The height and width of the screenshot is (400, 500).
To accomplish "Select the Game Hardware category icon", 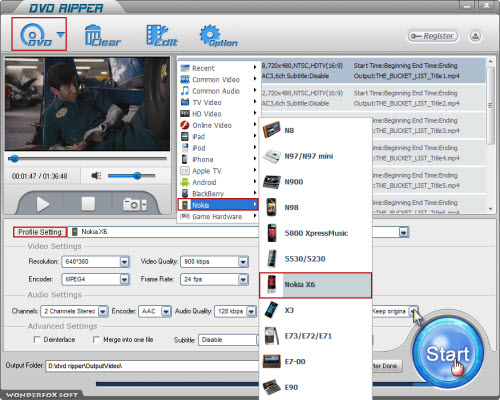I will 185,216.
